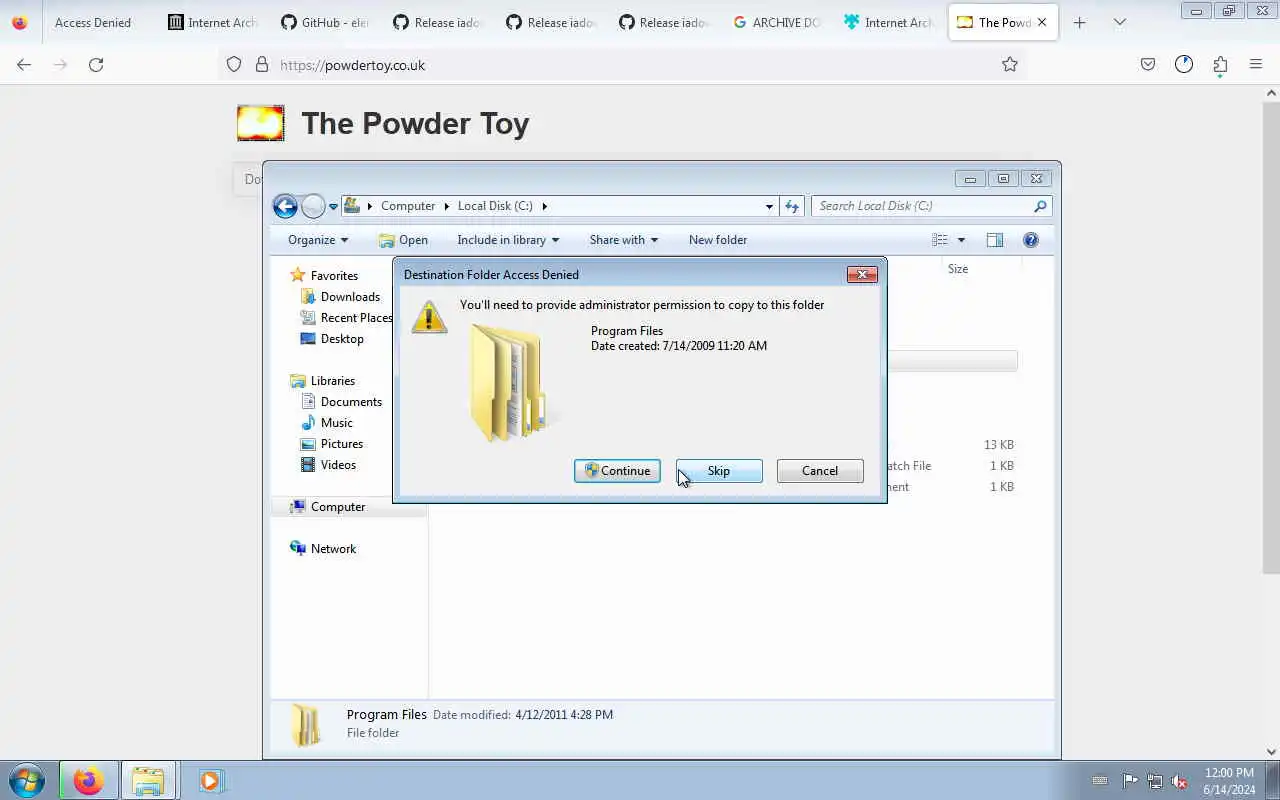Open Include in library dropdown
Viewport: 1280px width, 800px height.
coord(508,240)
